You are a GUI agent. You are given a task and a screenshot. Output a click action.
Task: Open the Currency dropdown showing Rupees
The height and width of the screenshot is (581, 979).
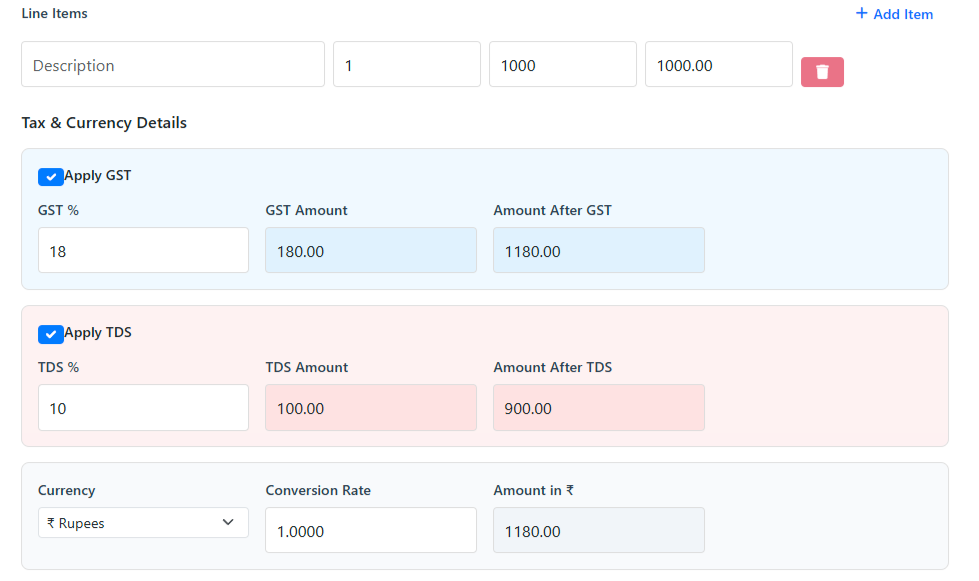(x=143, y=523)
